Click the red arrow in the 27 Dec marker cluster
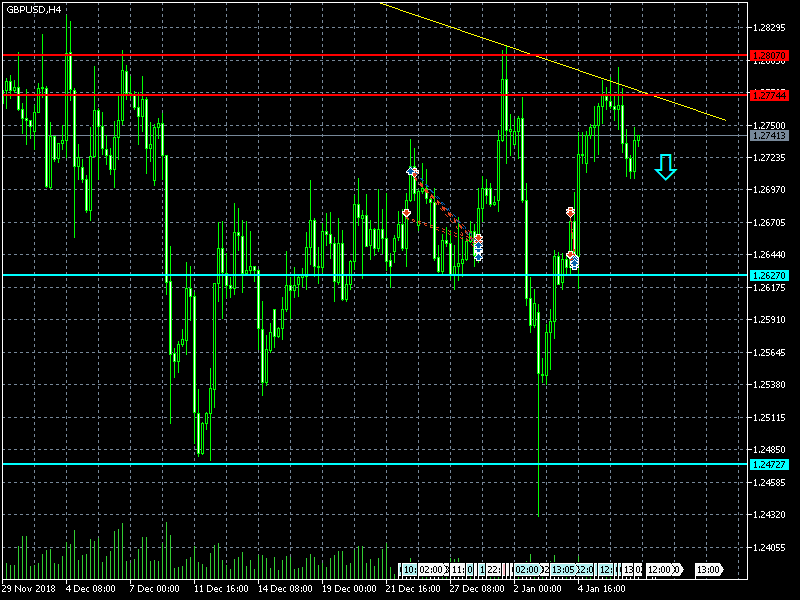Image resolution: width=800 pixels, height=600 pixels. click(x=478, y=238)
